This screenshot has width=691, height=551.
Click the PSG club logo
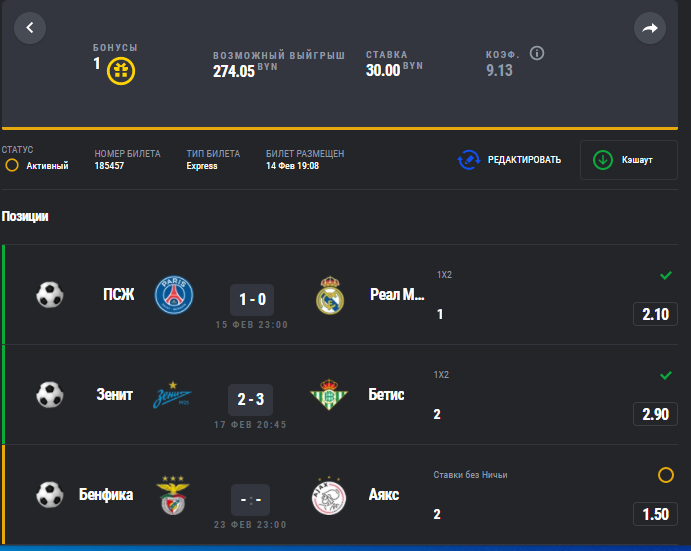pos(174,295)
